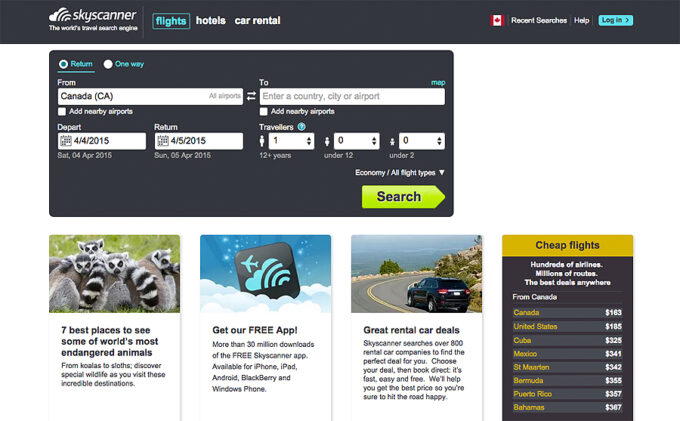Select Bermuda $355 flight row
The height and width of the screenshot is (421, 680).
point(567,381)
